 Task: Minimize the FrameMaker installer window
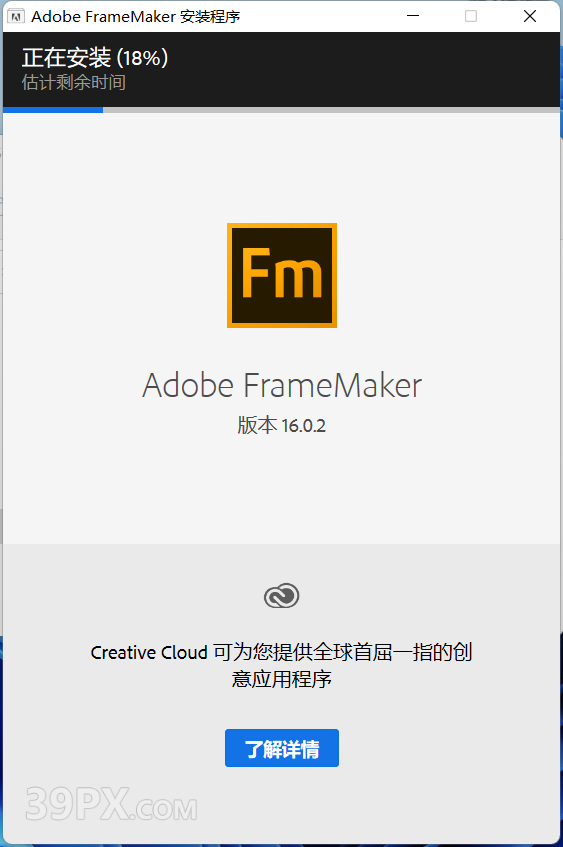coord(413,16)
